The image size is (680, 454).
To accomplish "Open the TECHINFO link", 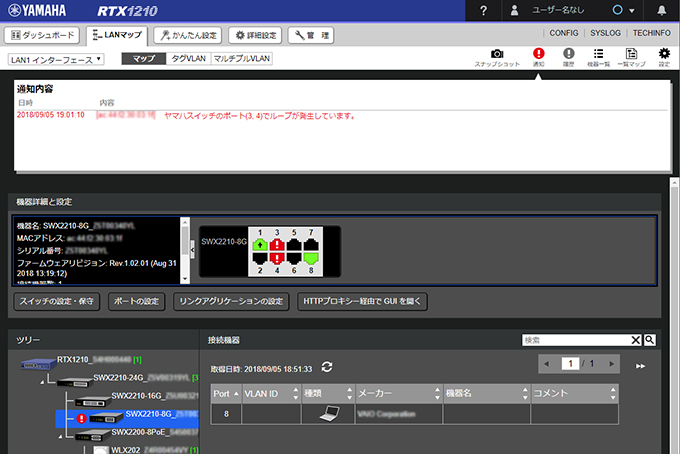I will [651, 33].
